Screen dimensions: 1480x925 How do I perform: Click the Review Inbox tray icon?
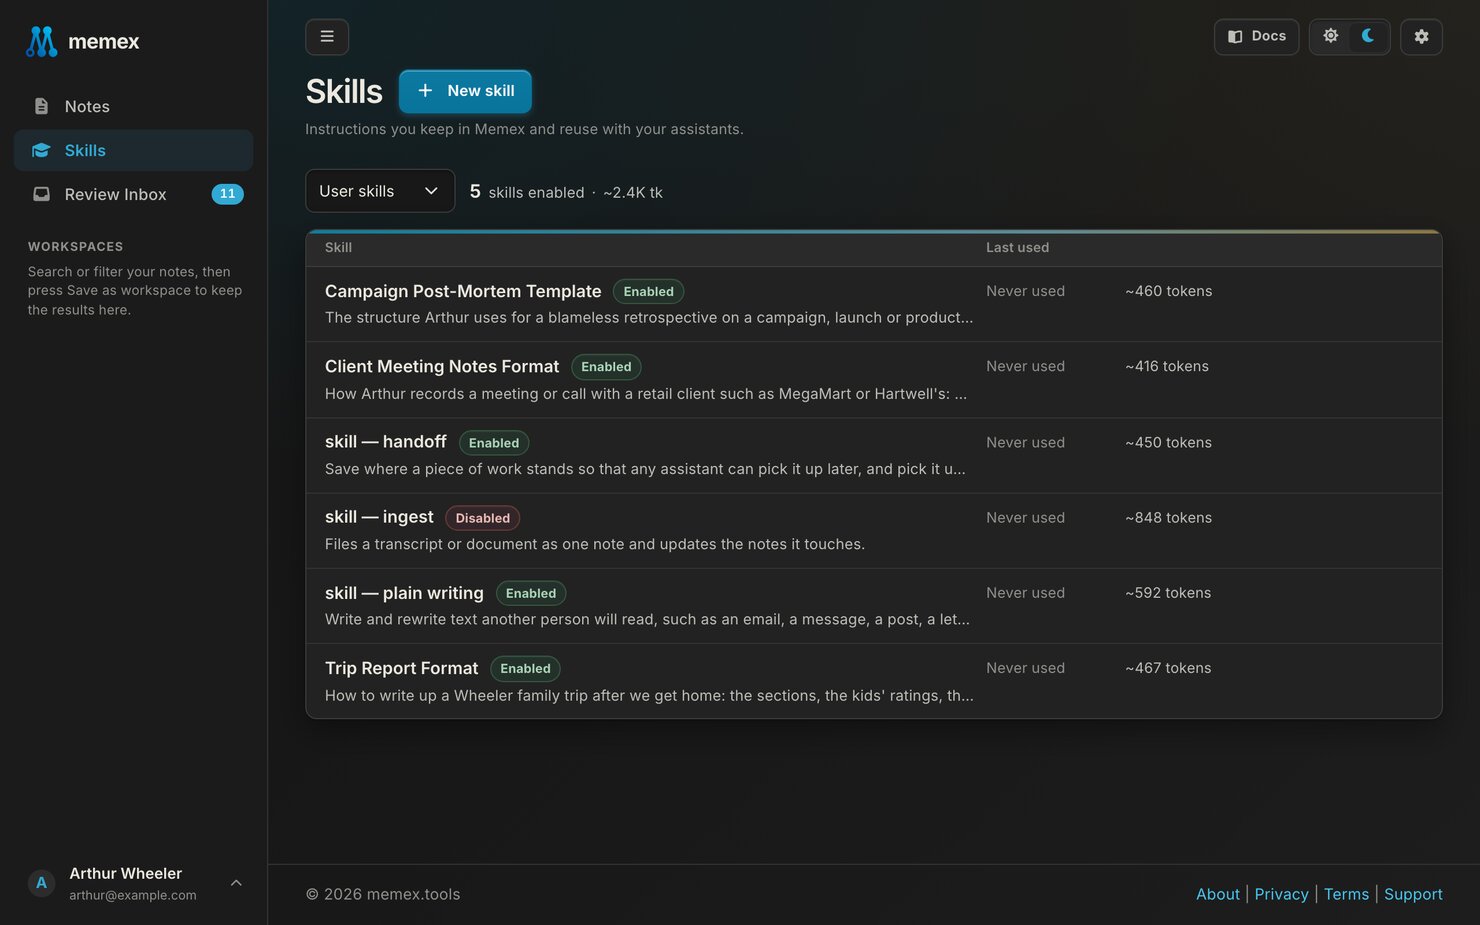tap(41, 194)
